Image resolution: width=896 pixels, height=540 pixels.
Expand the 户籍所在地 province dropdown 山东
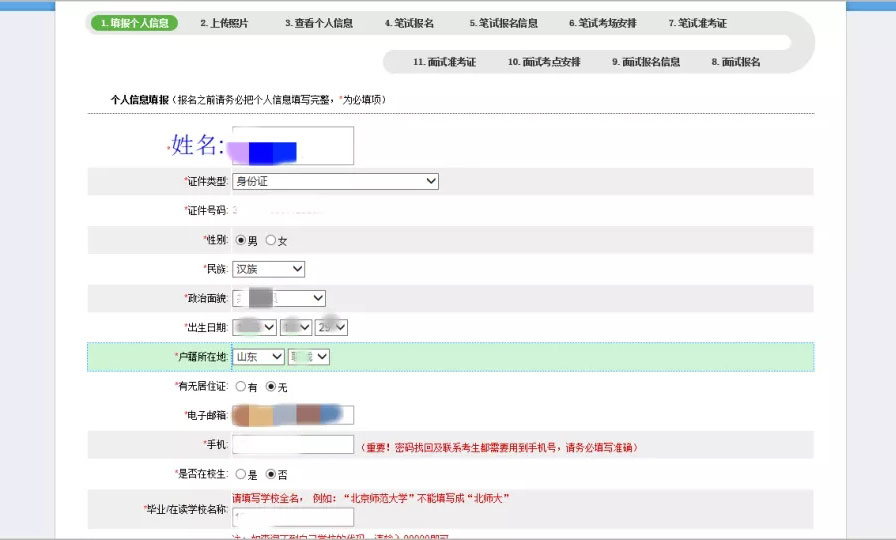tap(258, 357)
